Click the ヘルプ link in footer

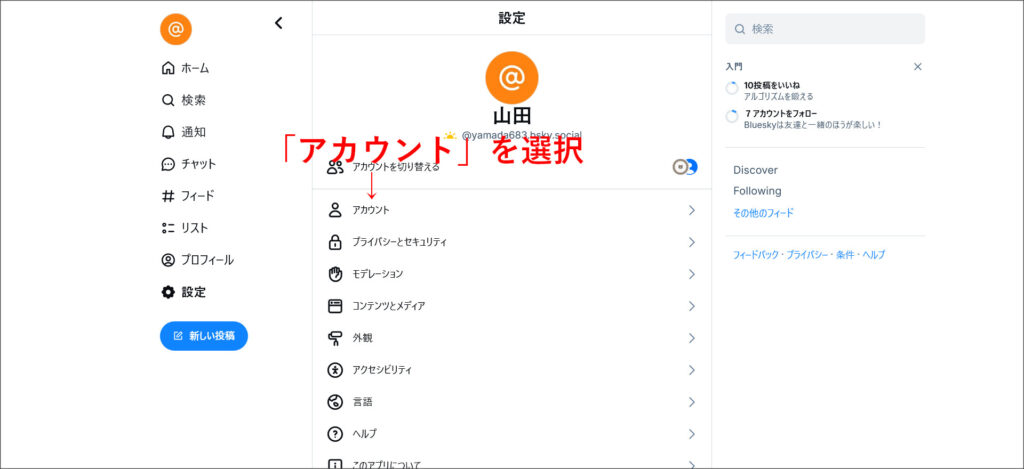point(874,255)
